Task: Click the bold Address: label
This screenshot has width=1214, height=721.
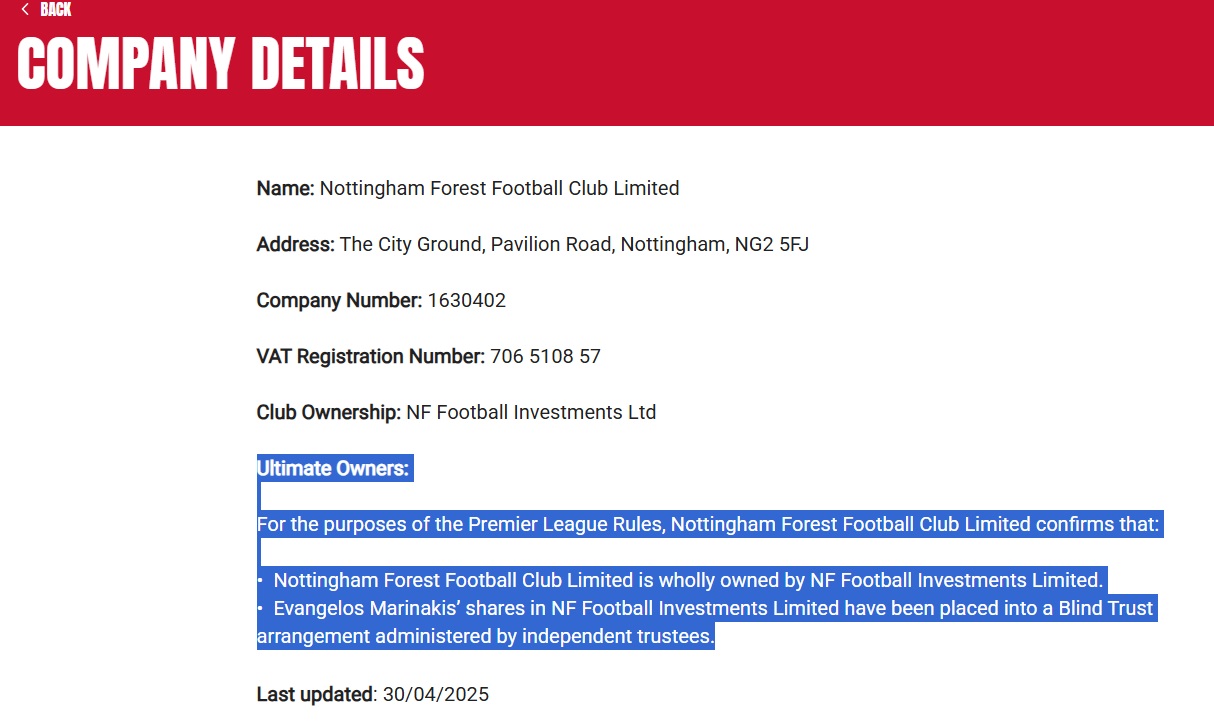Action: (296, 244)
